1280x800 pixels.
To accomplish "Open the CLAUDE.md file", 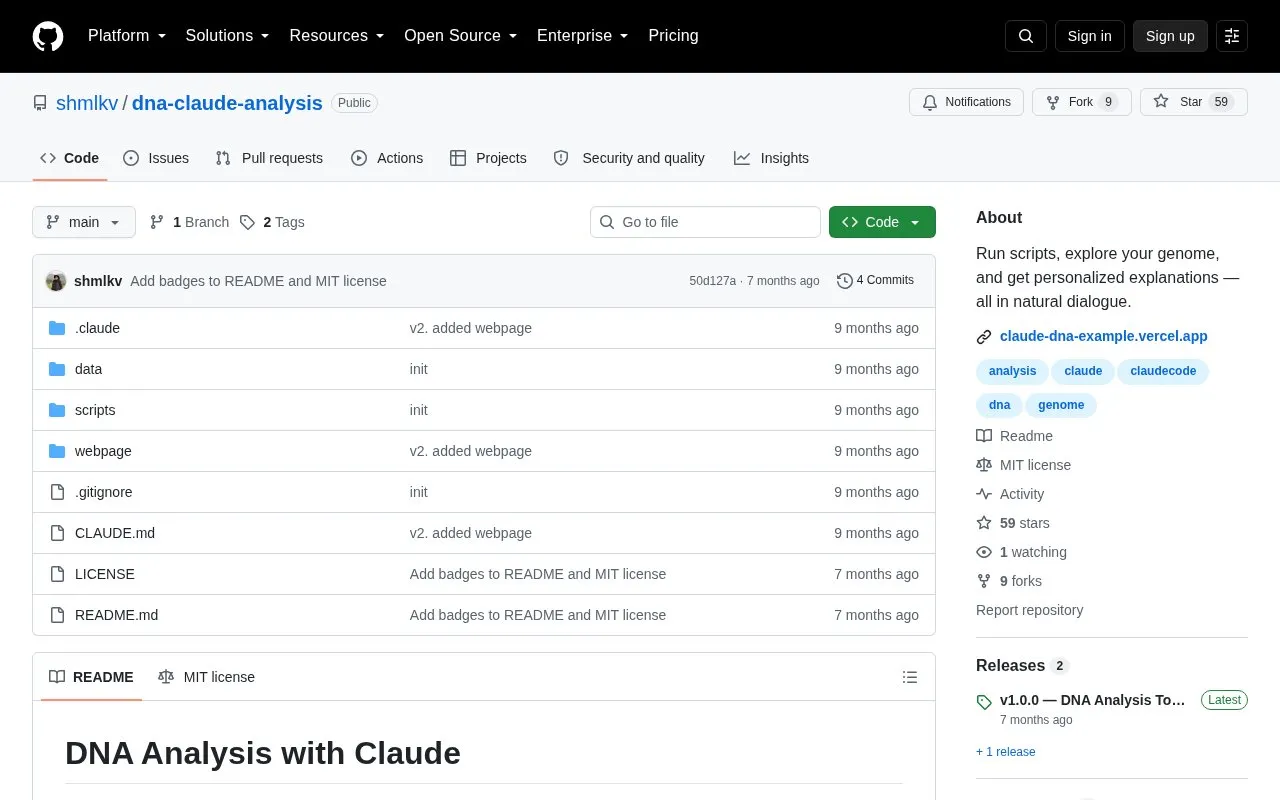I will (115, 533).
